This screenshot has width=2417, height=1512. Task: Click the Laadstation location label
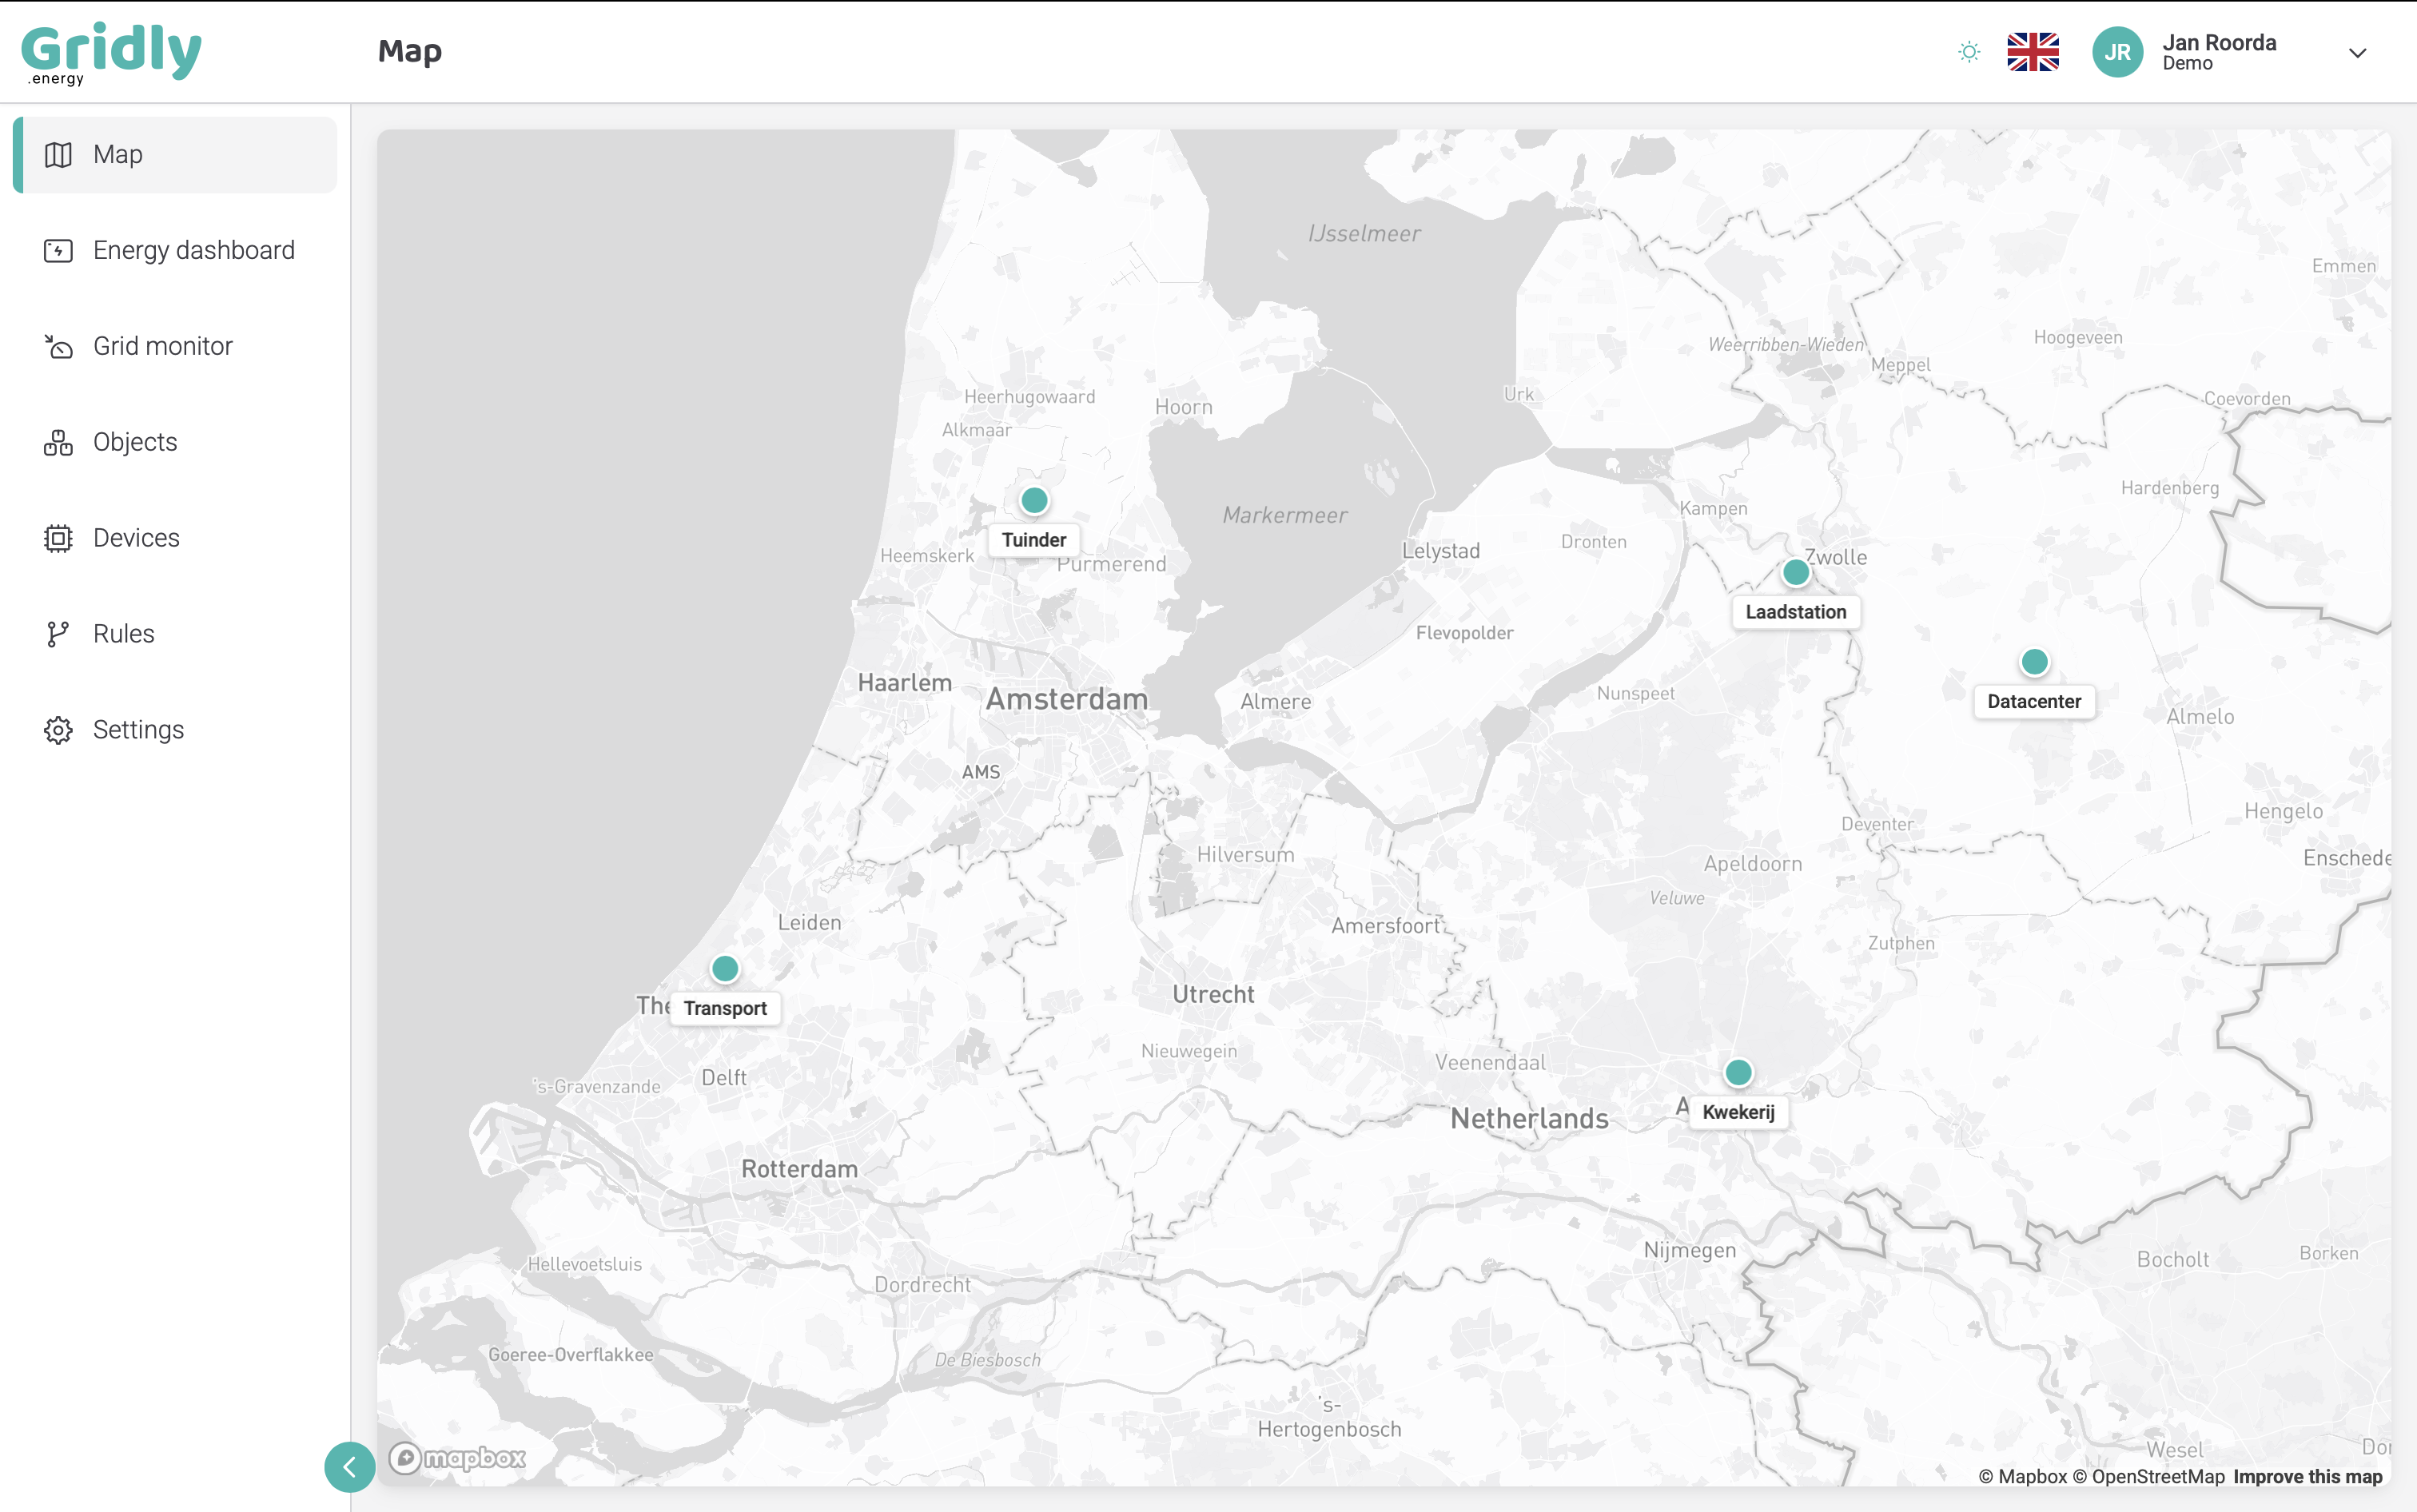(1795, 611)
